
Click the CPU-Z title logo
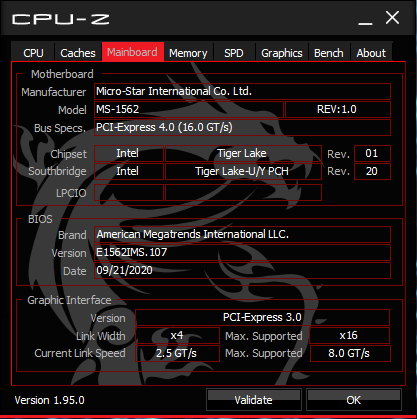(61, 19)
